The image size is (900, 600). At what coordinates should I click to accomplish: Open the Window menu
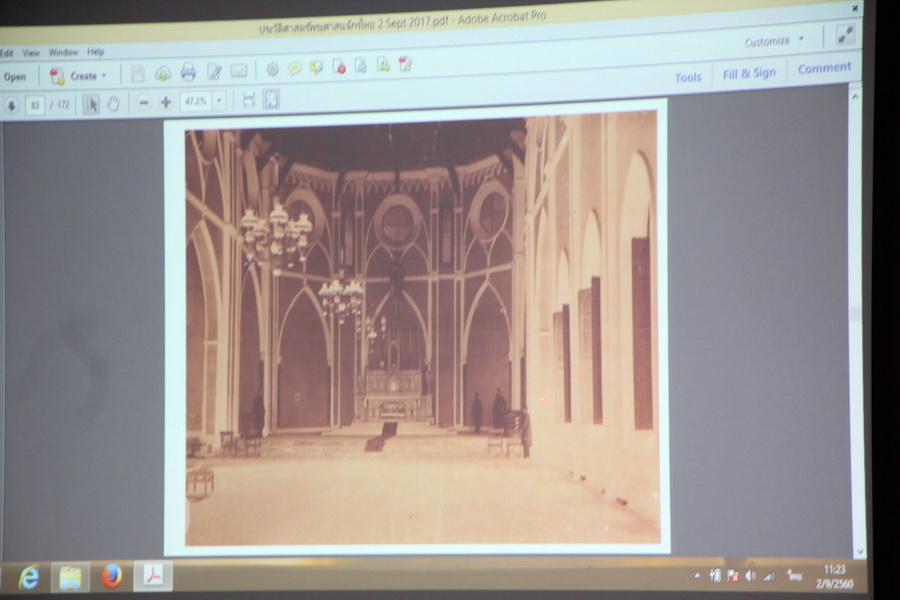(x=63, y=52)
